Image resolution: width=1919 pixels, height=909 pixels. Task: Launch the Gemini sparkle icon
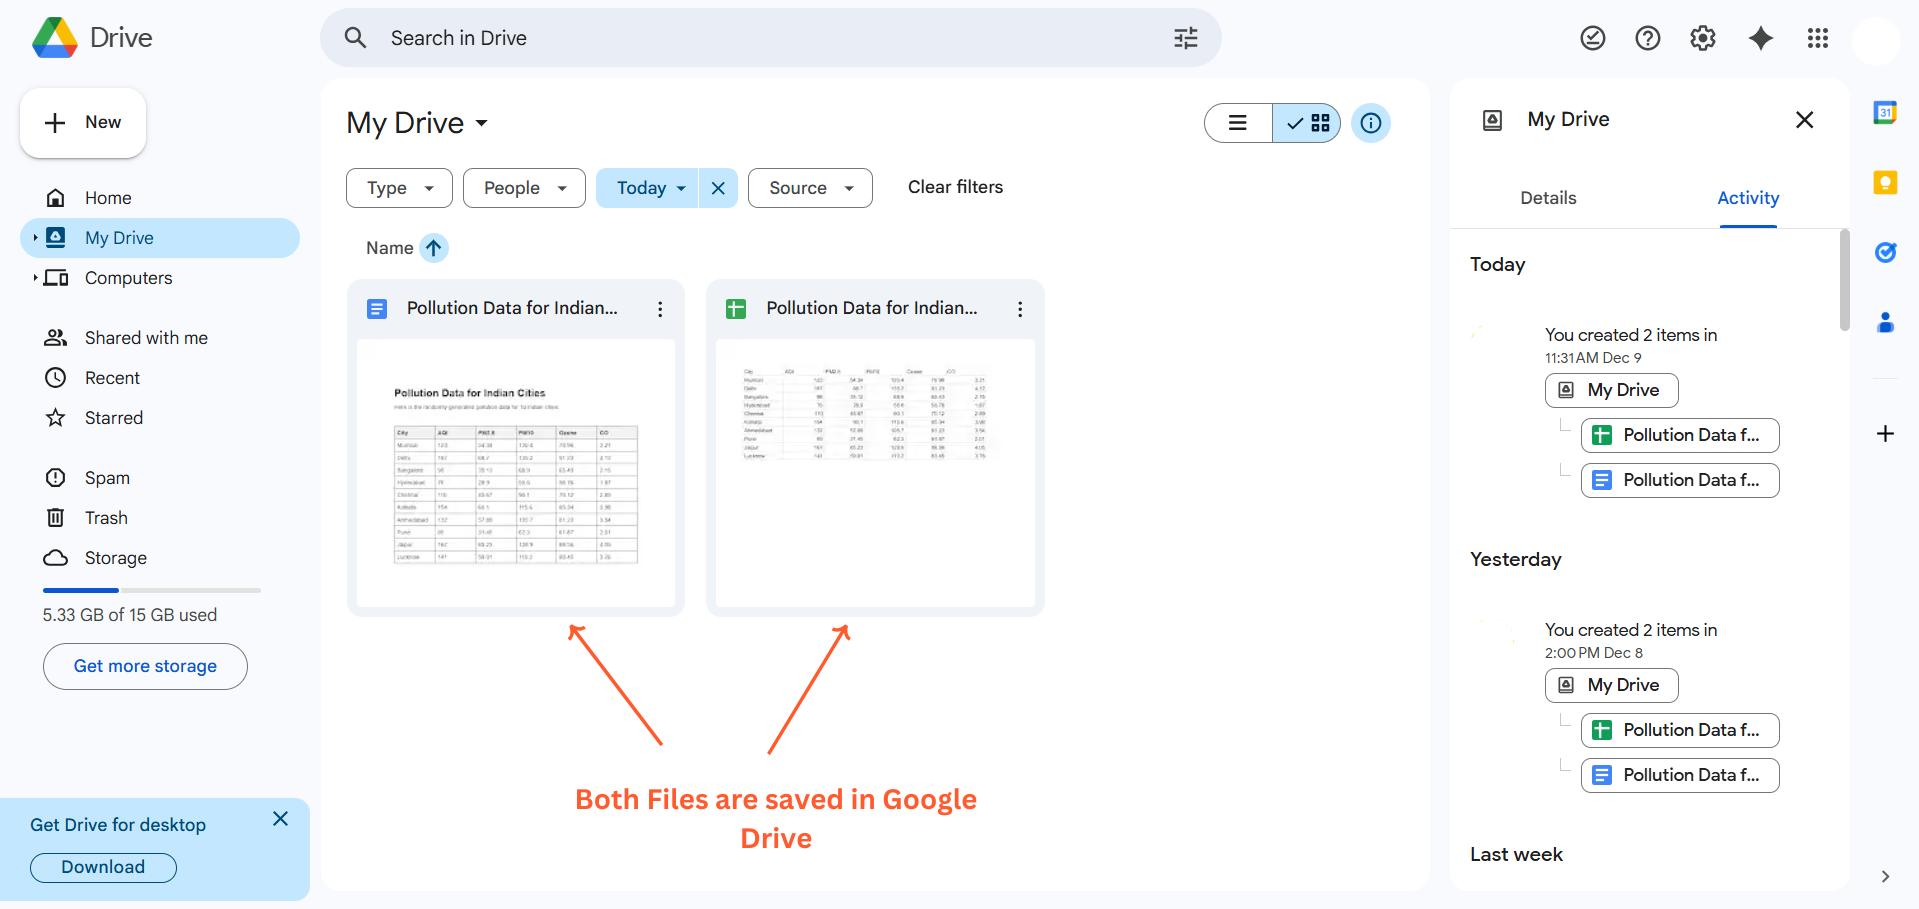[1760, 38]
